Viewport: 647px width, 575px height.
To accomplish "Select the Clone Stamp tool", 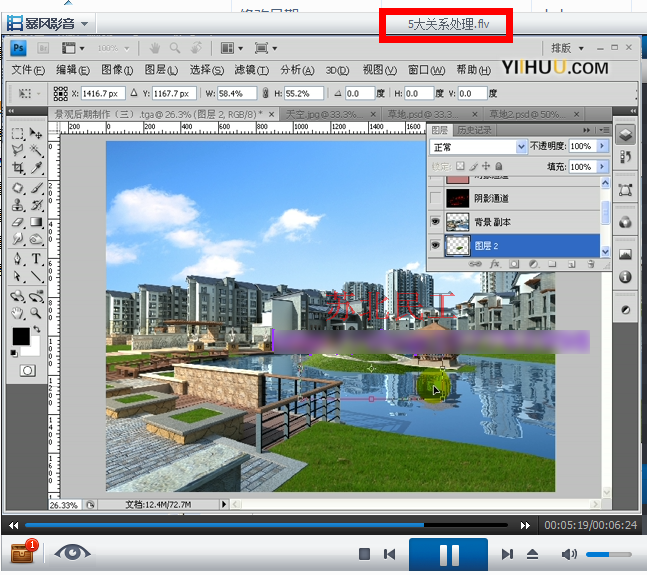I will pyautogui.click(x=17, y=205).
